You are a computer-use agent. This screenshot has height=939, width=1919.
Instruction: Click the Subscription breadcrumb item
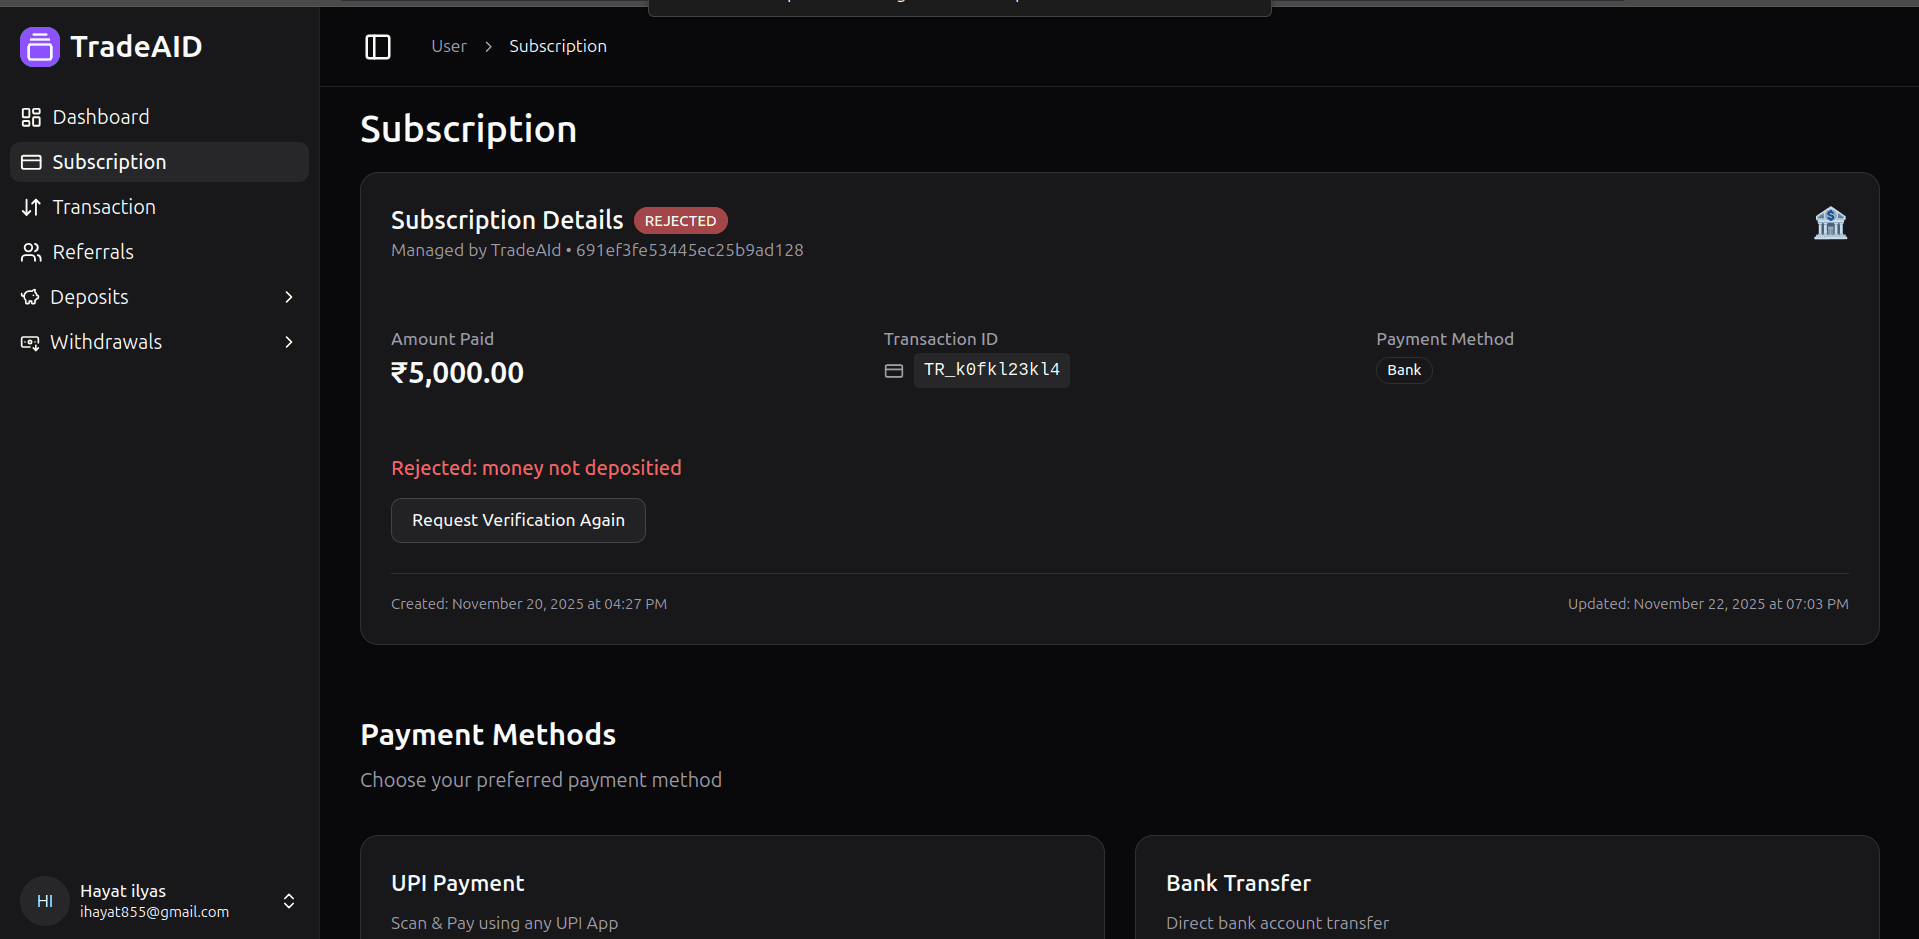[x=558, y=46]
